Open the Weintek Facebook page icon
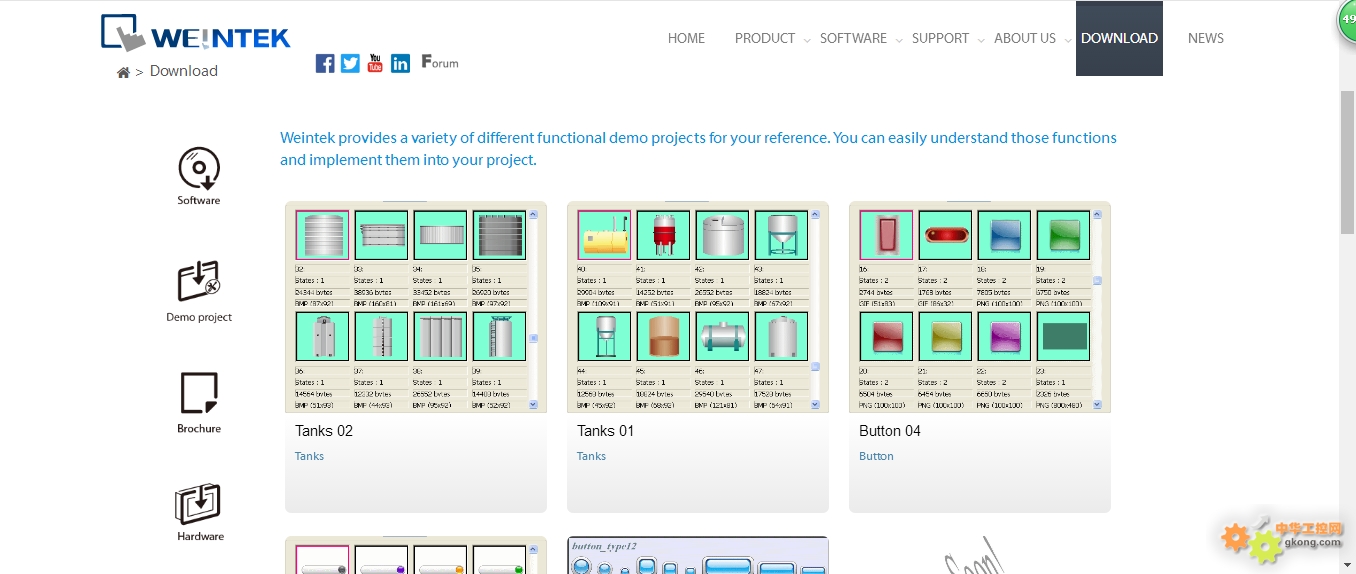The image size is (1356, 574). point(325,63)
